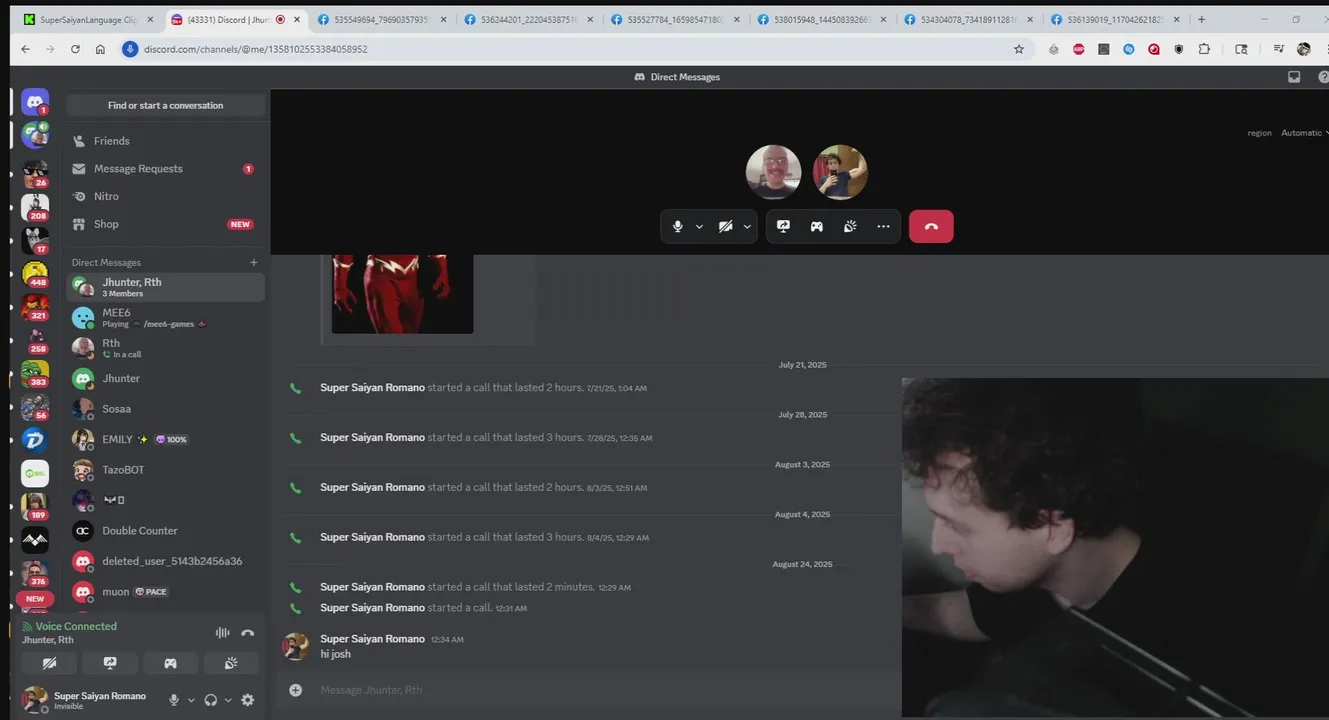This screenshot has height=720, width=1329.
Task: Open User Settings gear
Action: point(248,700)
